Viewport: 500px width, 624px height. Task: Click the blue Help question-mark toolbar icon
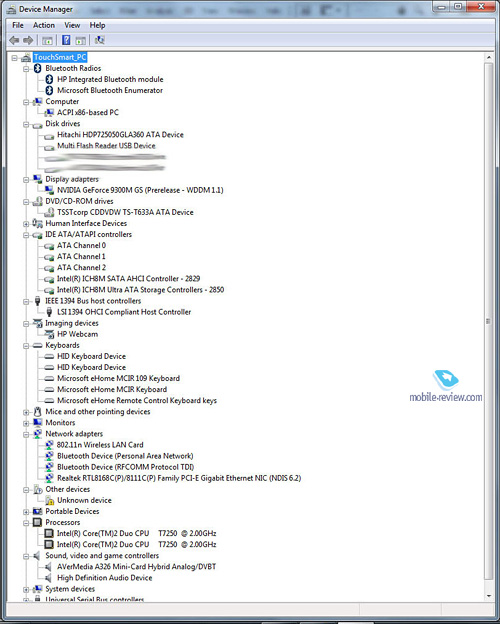coord(66,40)
